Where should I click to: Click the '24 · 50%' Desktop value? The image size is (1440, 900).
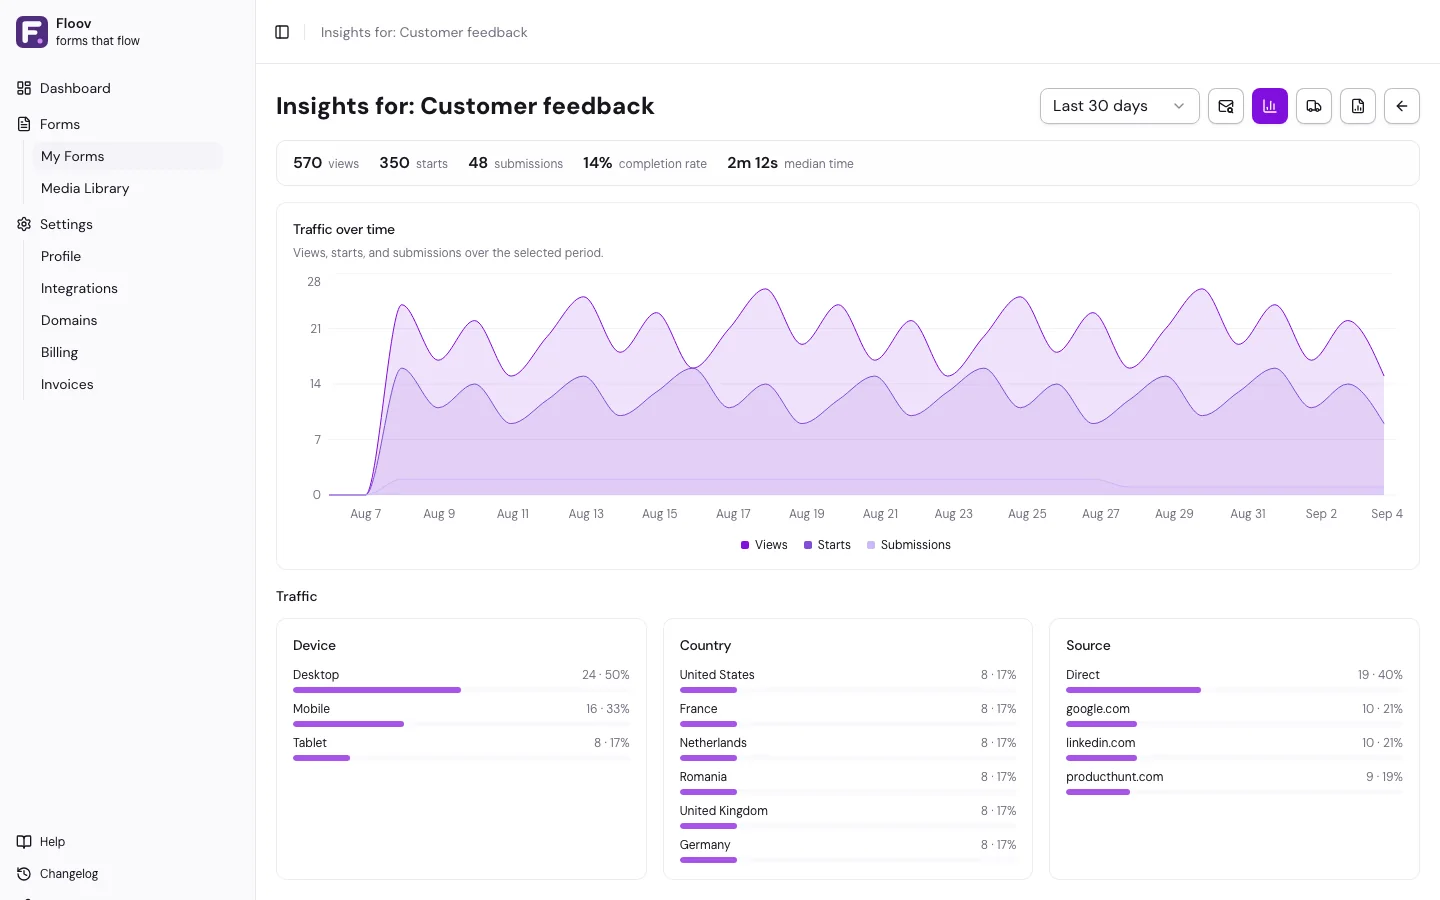(x=606, y=675)
